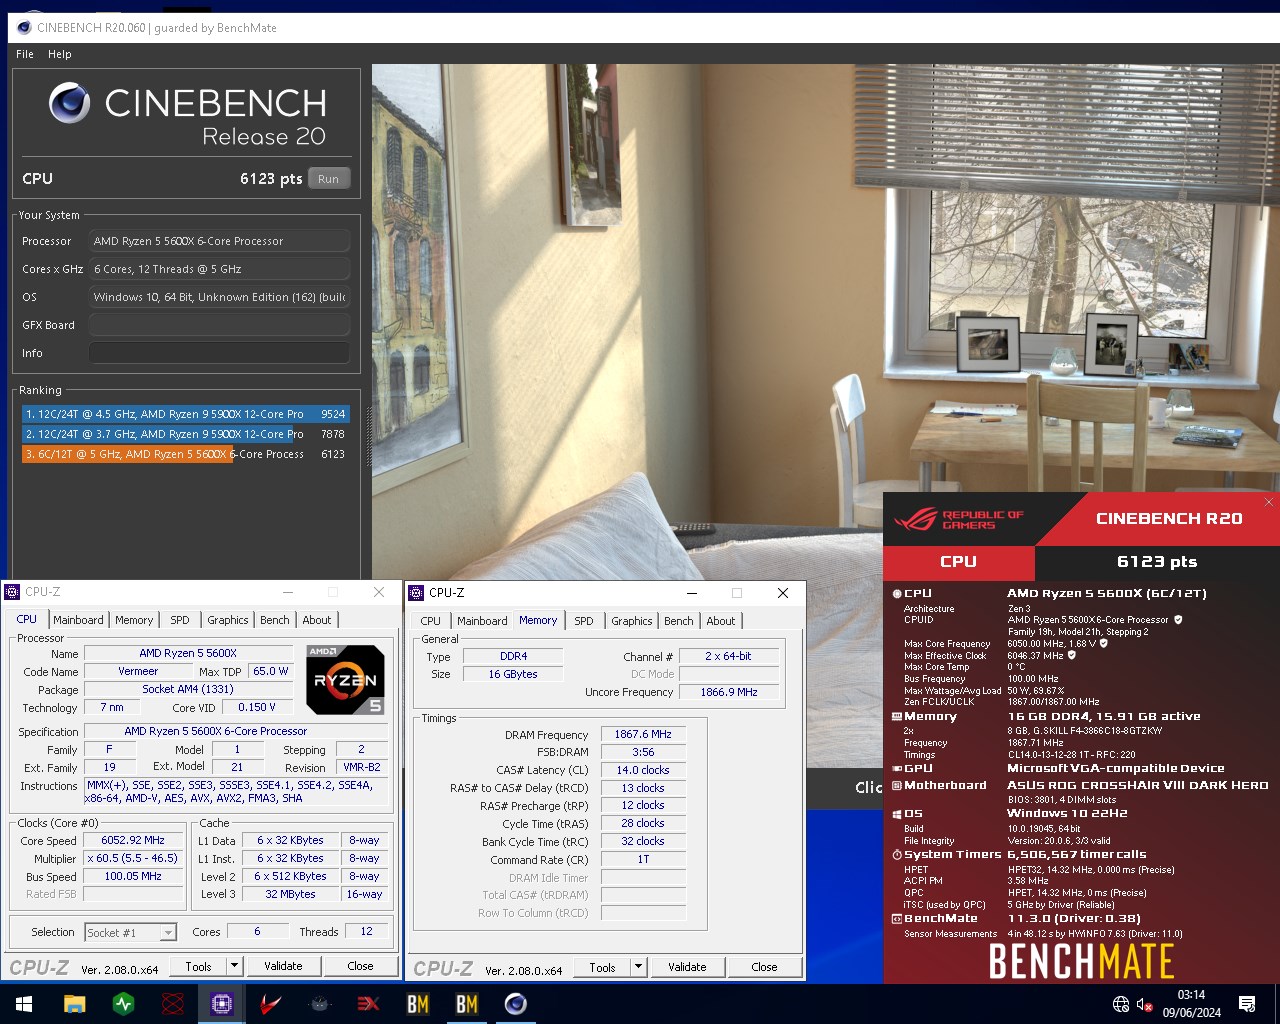Open the first BenchMate BM taskbar icon
Screen dimensions: 1280x1024
pos(418,1004)
